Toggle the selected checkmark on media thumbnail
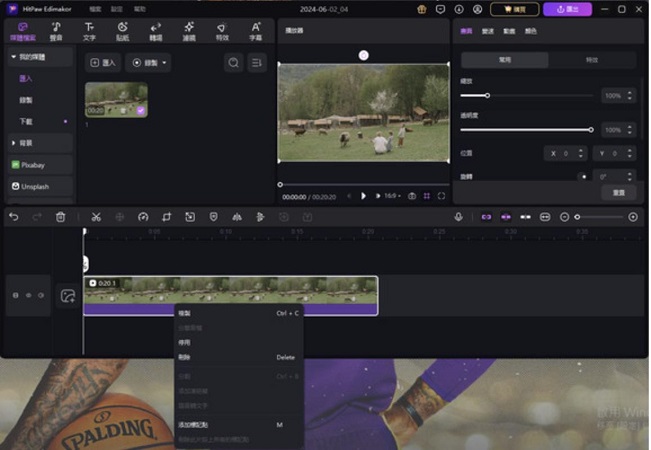651x450 pixels. click(140, 110)
